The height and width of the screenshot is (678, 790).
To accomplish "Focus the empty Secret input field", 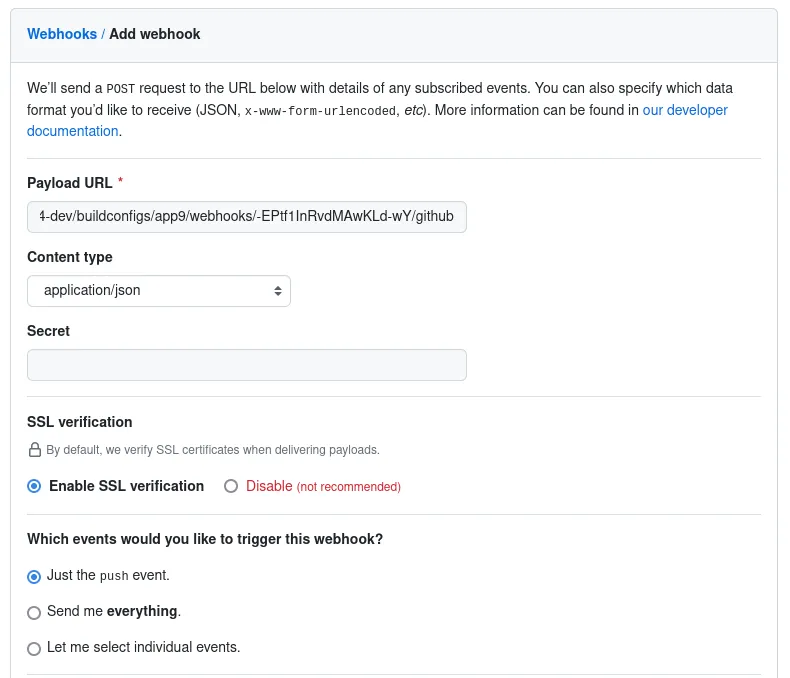I will click(x=247, y=365).
